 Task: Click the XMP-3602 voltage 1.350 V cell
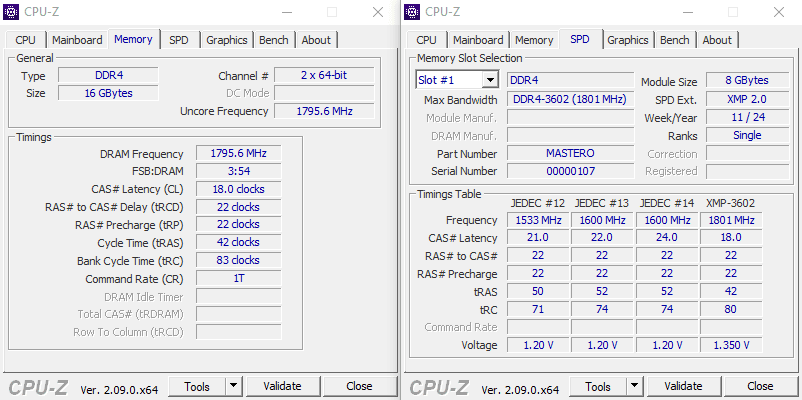tap(731, 345)
